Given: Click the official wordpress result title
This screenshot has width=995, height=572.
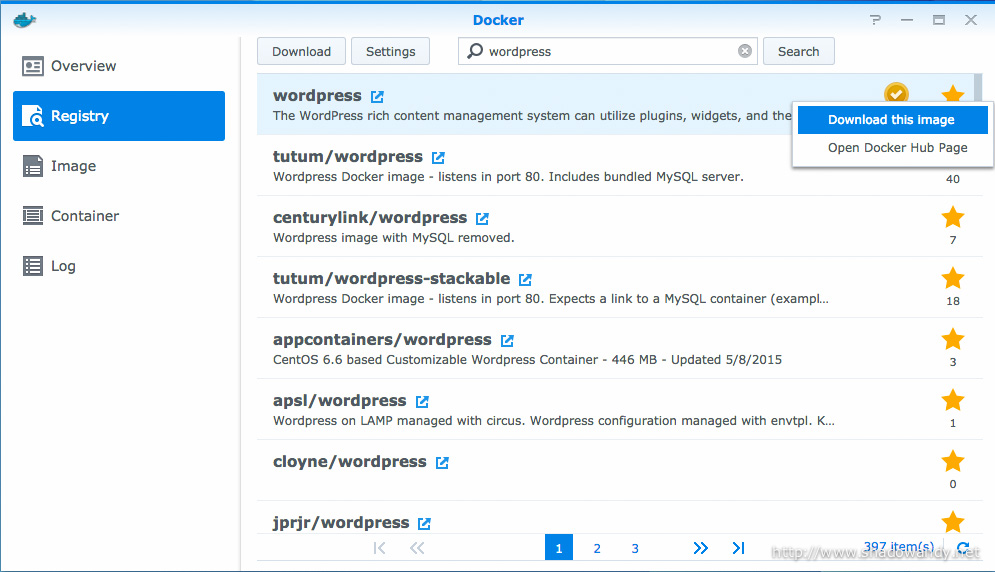Looking at the screenshot, I should tap(317, 95).
